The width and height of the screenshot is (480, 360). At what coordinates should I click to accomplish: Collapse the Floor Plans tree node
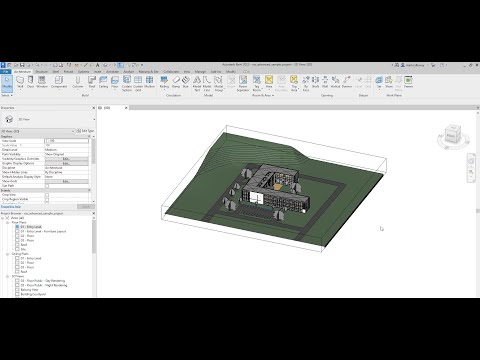tap(7, 222)
